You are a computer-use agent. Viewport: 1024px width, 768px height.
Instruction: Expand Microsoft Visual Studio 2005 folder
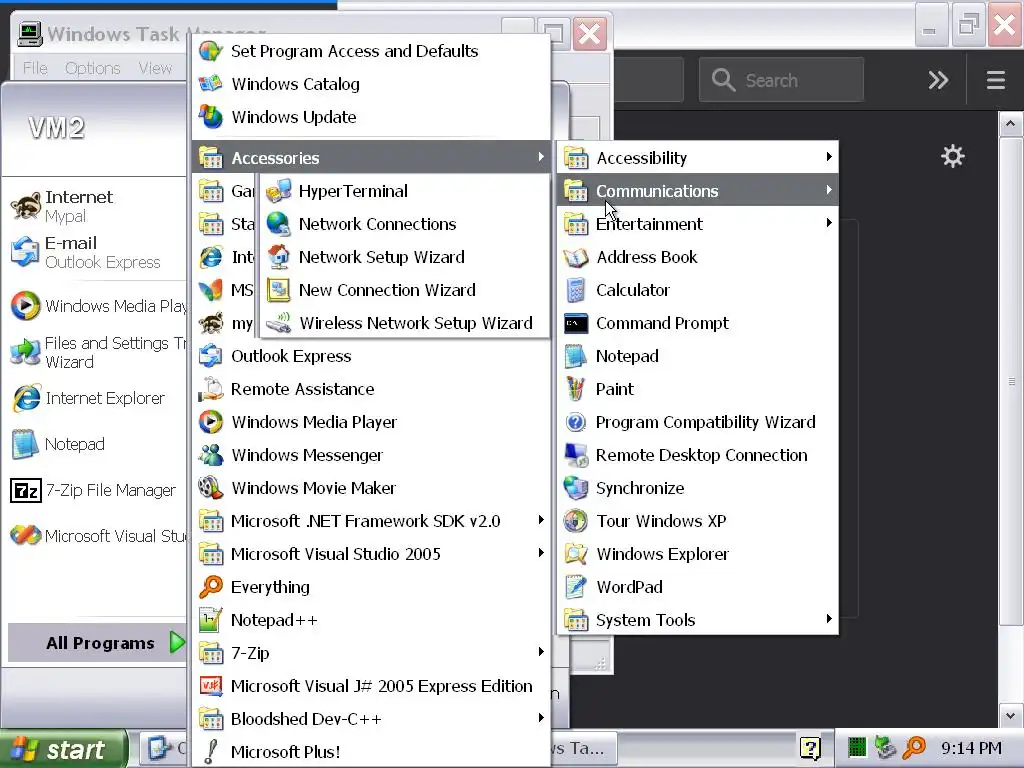pos(371,554)
